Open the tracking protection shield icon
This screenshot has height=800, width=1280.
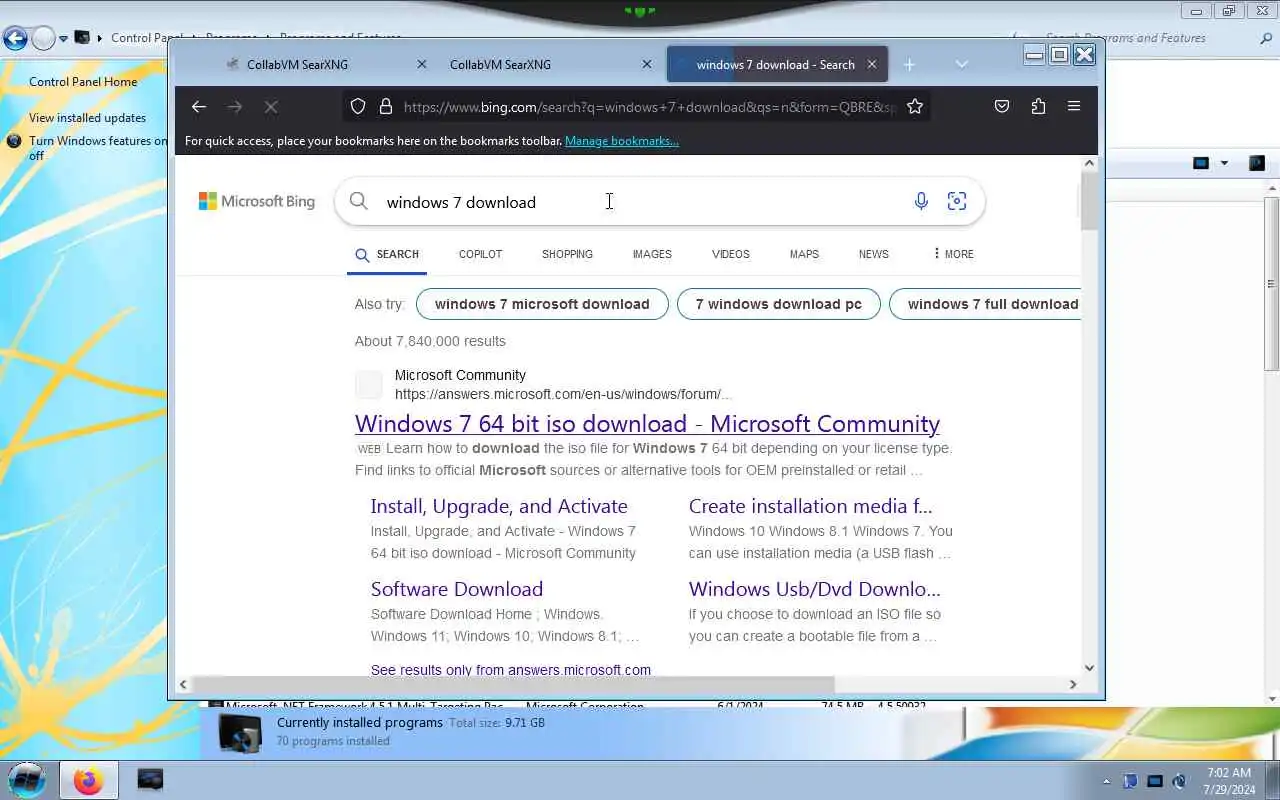click(358, 107)
